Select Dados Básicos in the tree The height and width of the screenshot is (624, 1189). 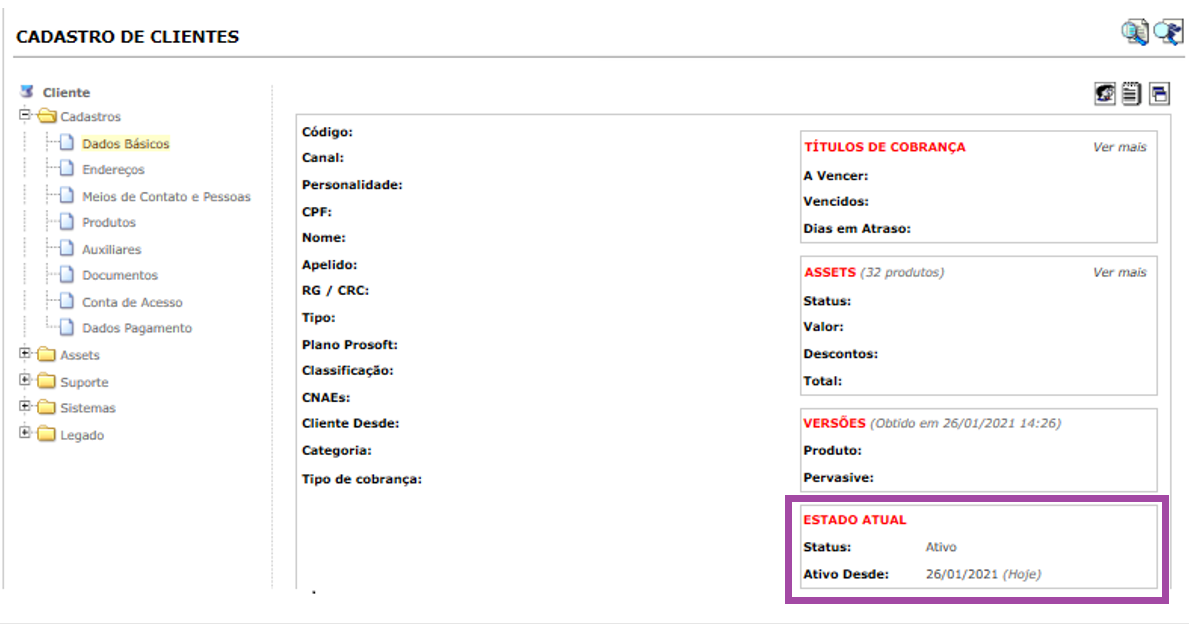point(125,144)
